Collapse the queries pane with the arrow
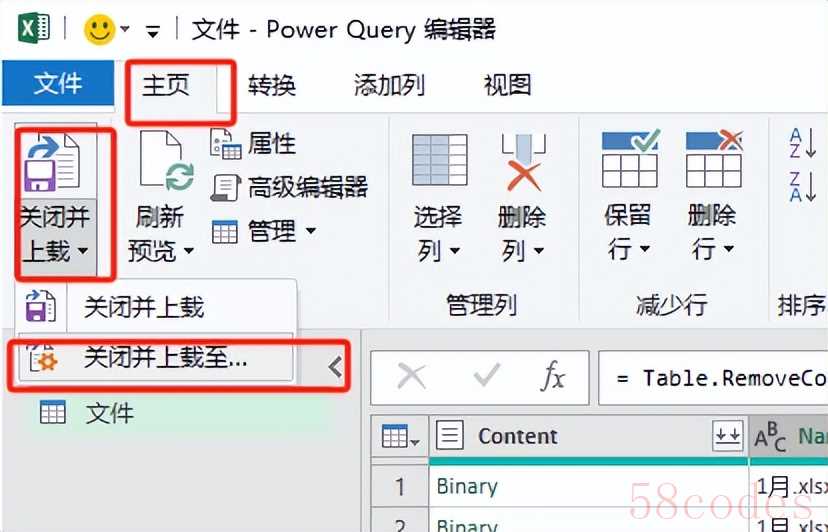Screen dimensions: 828x532 pos(335,368)
